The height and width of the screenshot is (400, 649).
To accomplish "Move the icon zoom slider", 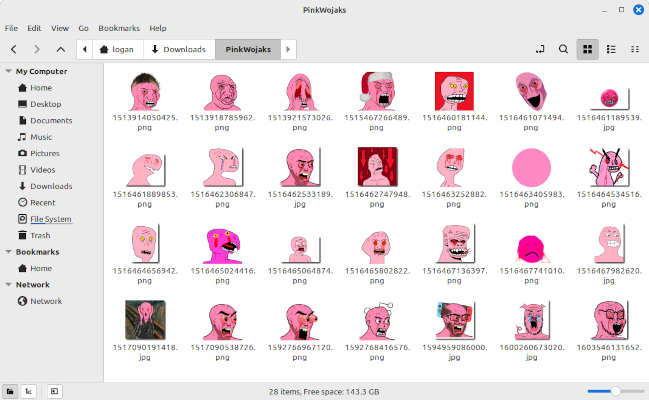I will (615, 391).
